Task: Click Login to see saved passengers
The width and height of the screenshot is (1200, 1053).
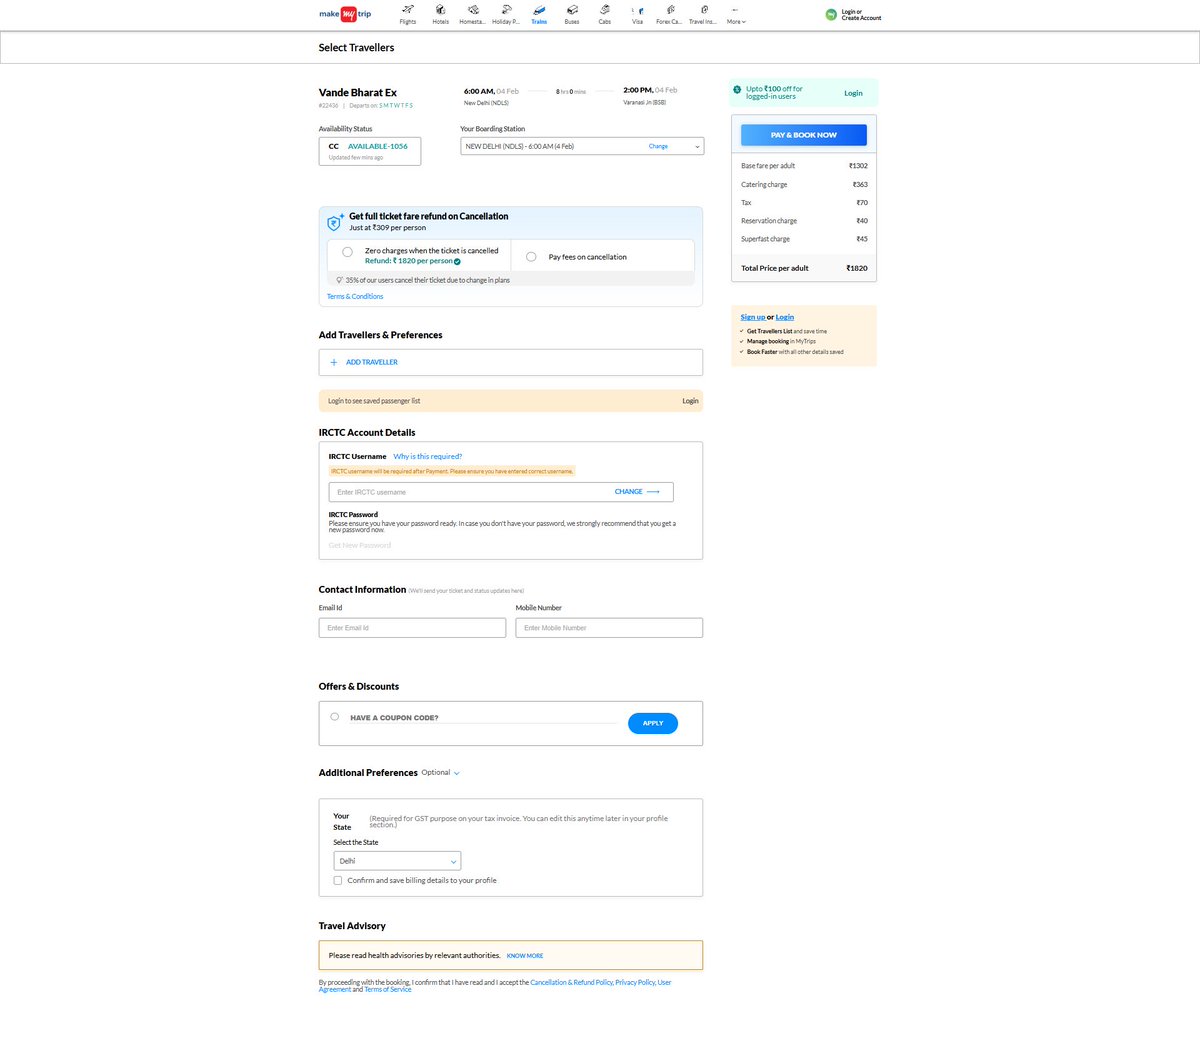Action: click(690, 401)
